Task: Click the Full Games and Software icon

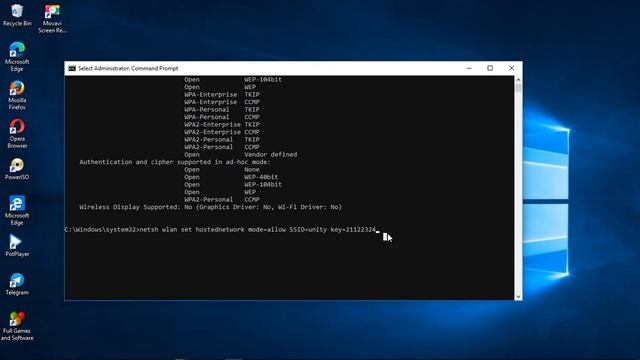Action: (x=17, y=326)
